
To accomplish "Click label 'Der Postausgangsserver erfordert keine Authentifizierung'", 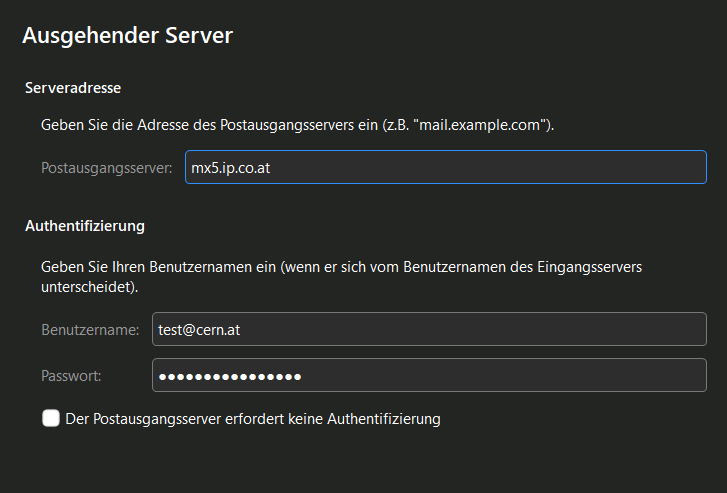I will click(x=252, y=419).
